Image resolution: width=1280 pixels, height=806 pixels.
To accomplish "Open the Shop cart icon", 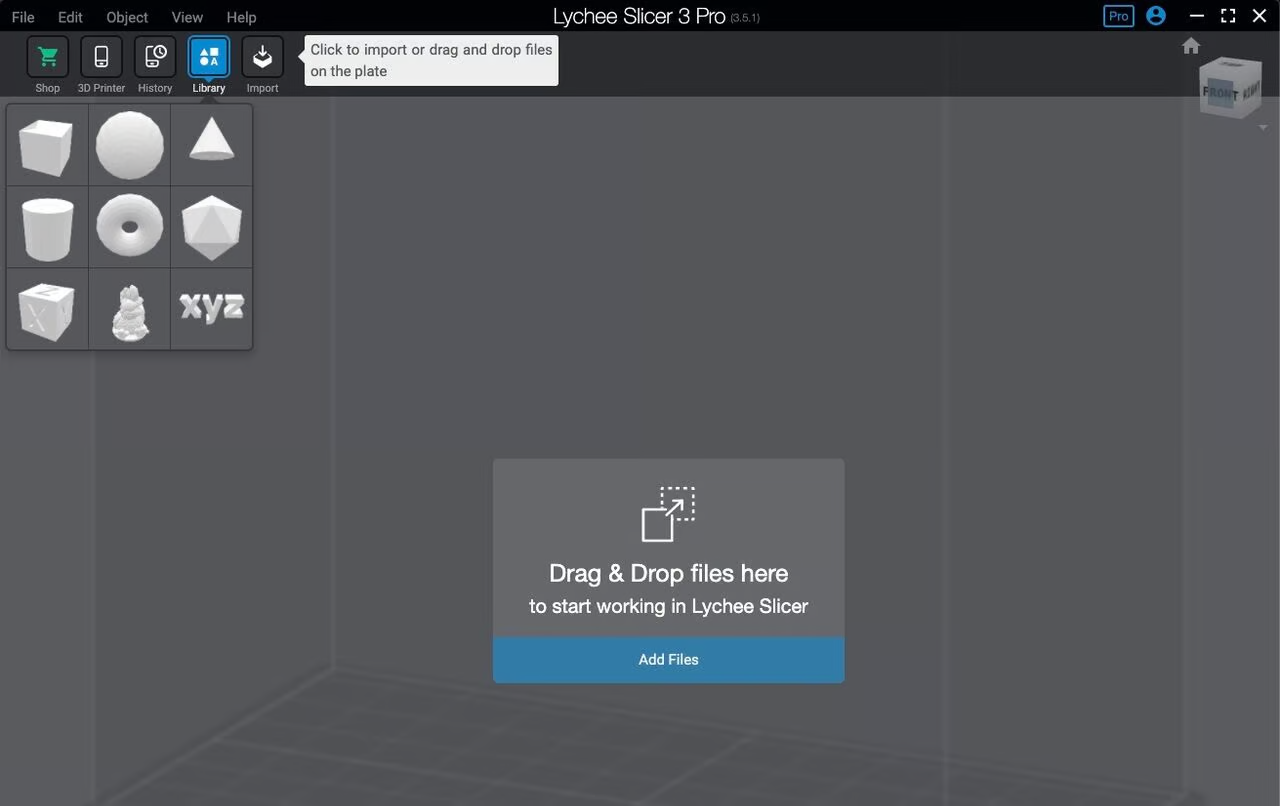I will 47,58.
